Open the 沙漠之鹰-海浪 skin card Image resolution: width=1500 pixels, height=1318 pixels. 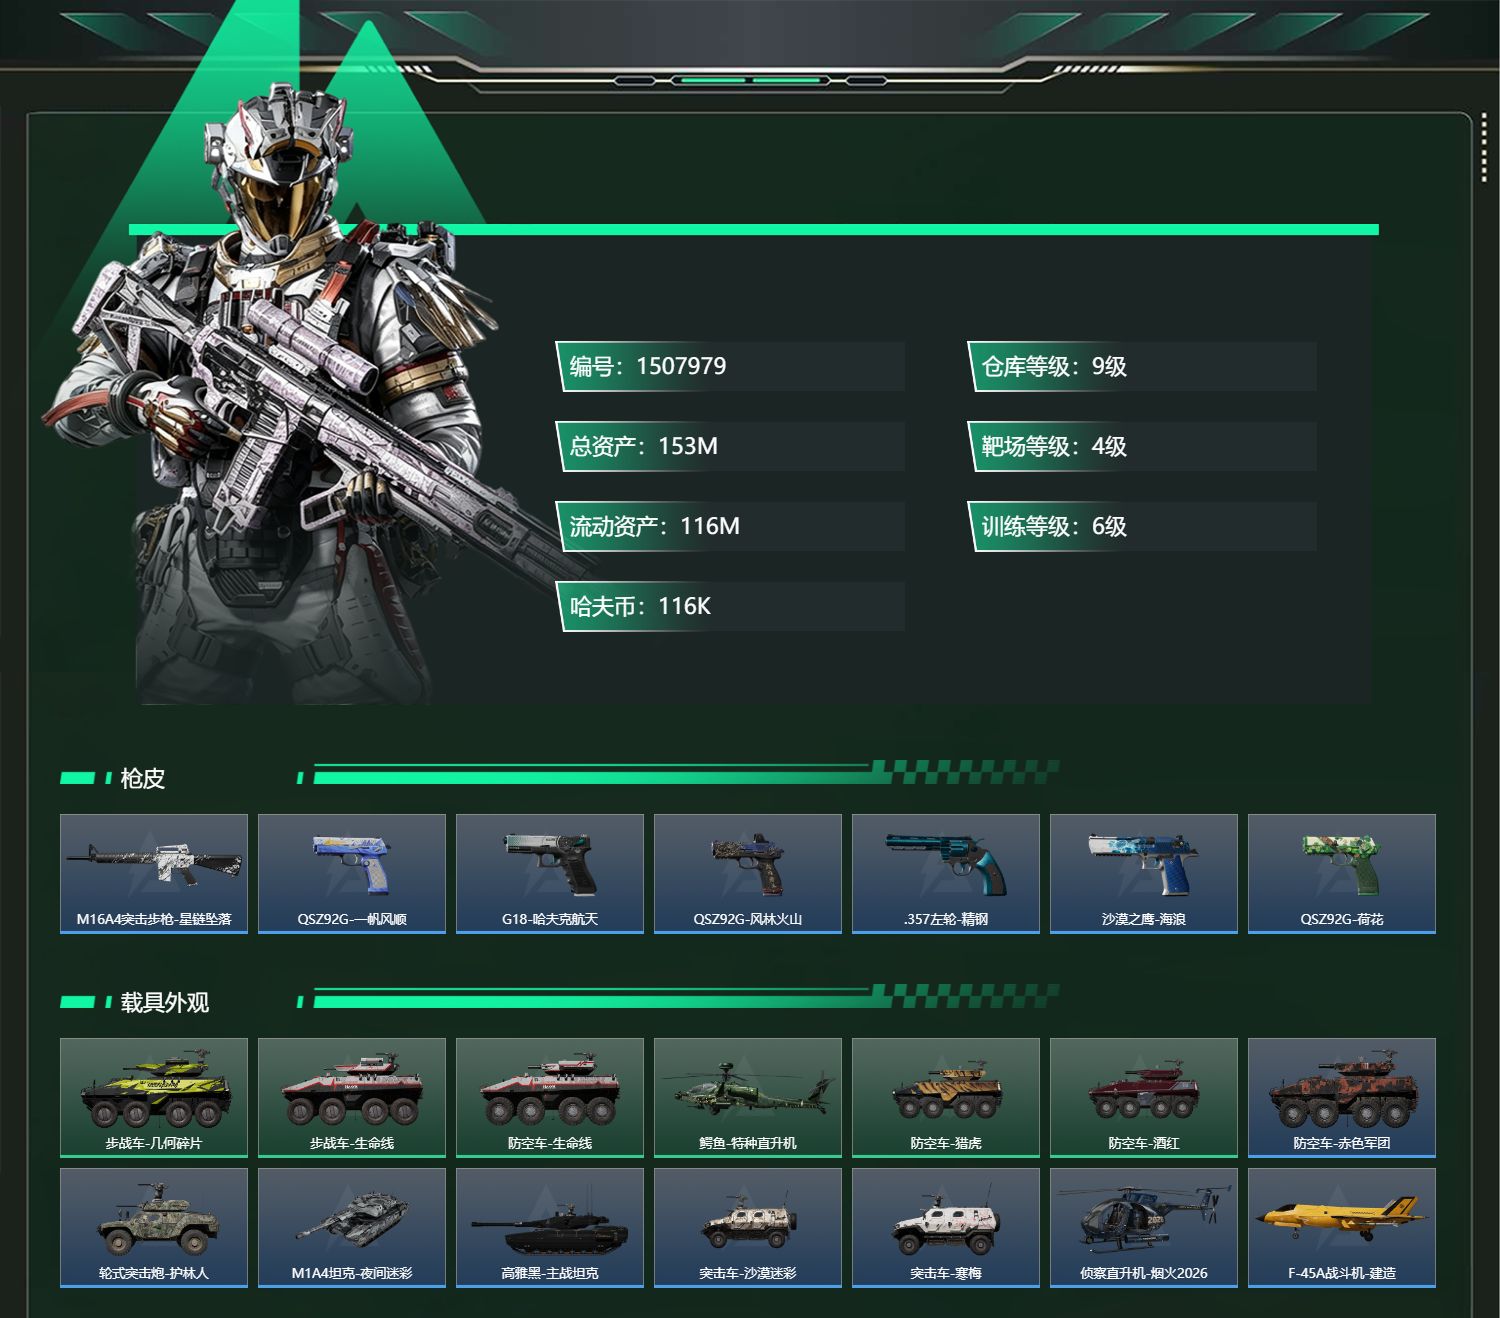coord(1144,874)
